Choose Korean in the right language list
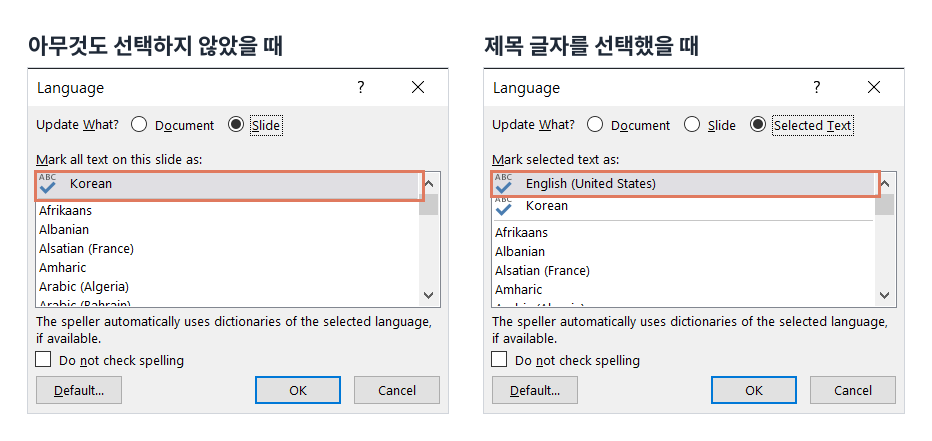This screenshot has height=441, width=932. click(684, 206)
